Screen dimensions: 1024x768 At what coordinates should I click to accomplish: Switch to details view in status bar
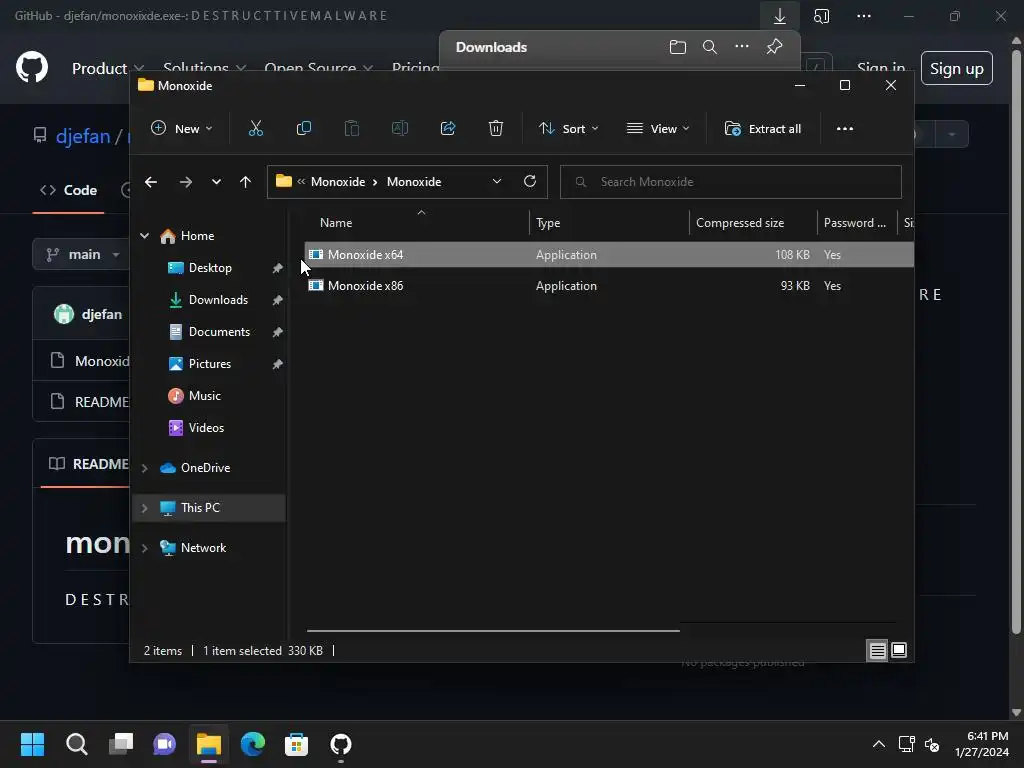(877, 650)
